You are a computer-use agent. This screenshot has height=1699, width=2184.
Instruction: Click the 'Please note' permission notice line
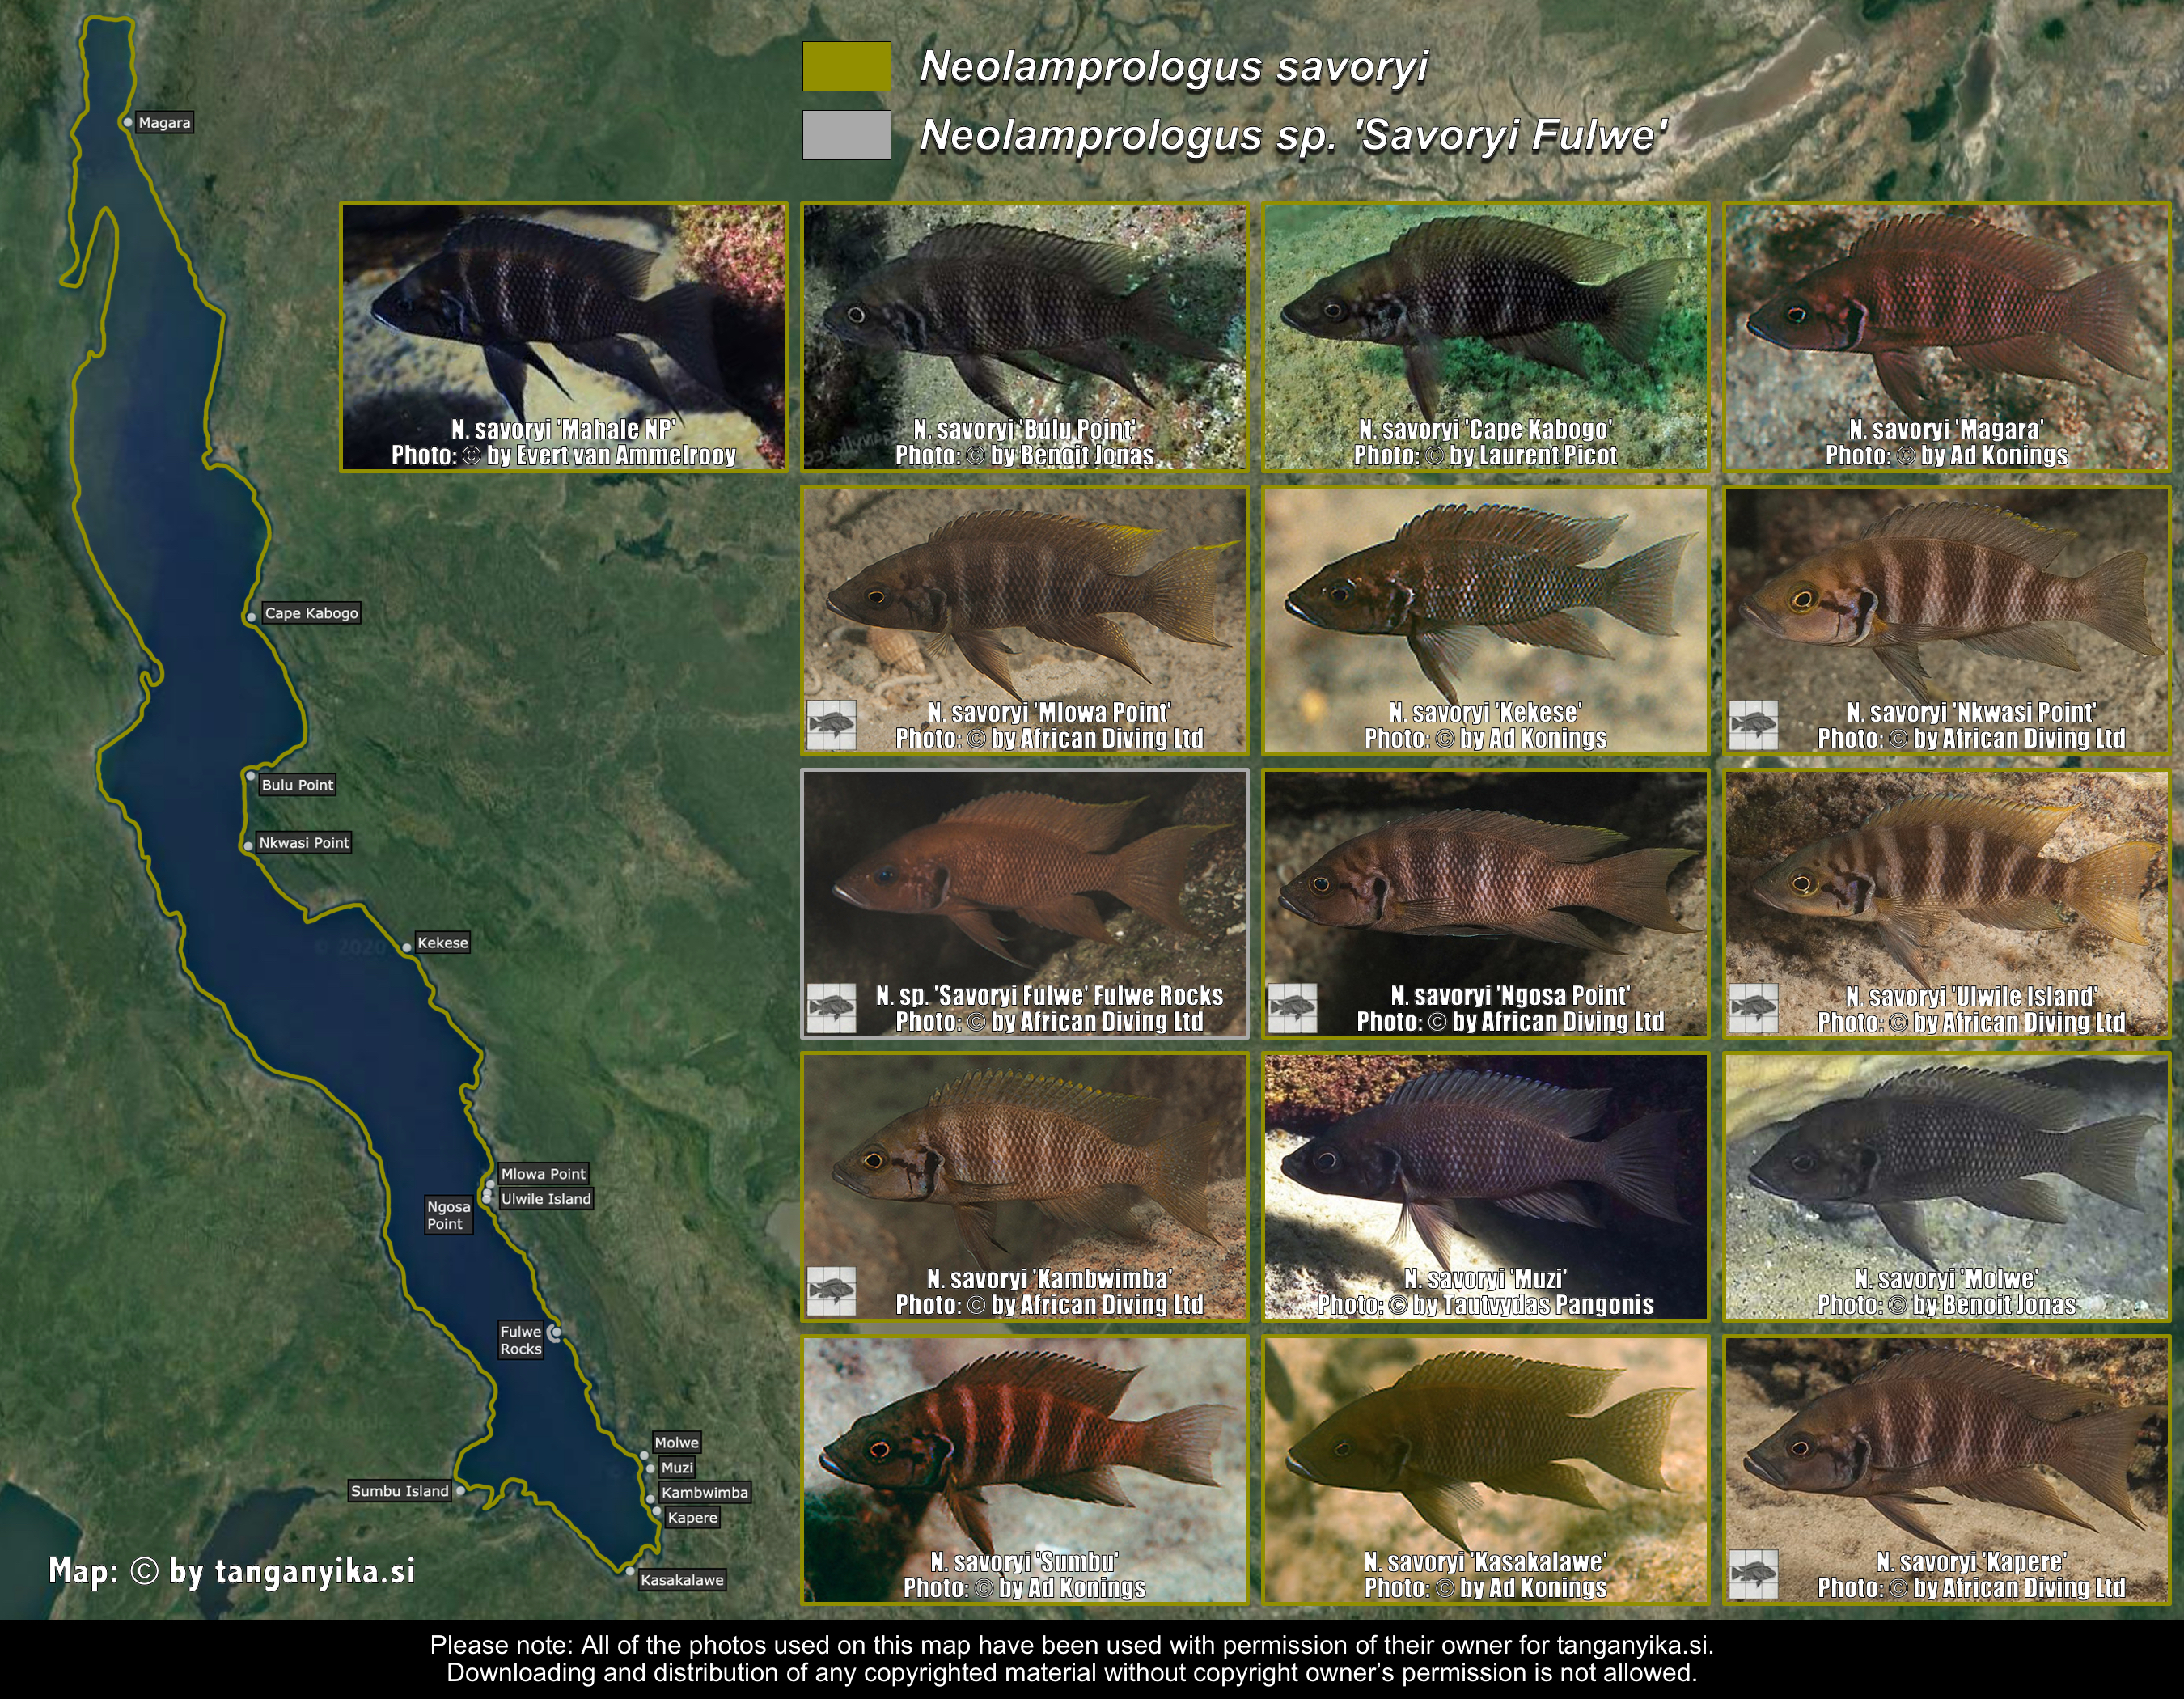[1072, 1645]
